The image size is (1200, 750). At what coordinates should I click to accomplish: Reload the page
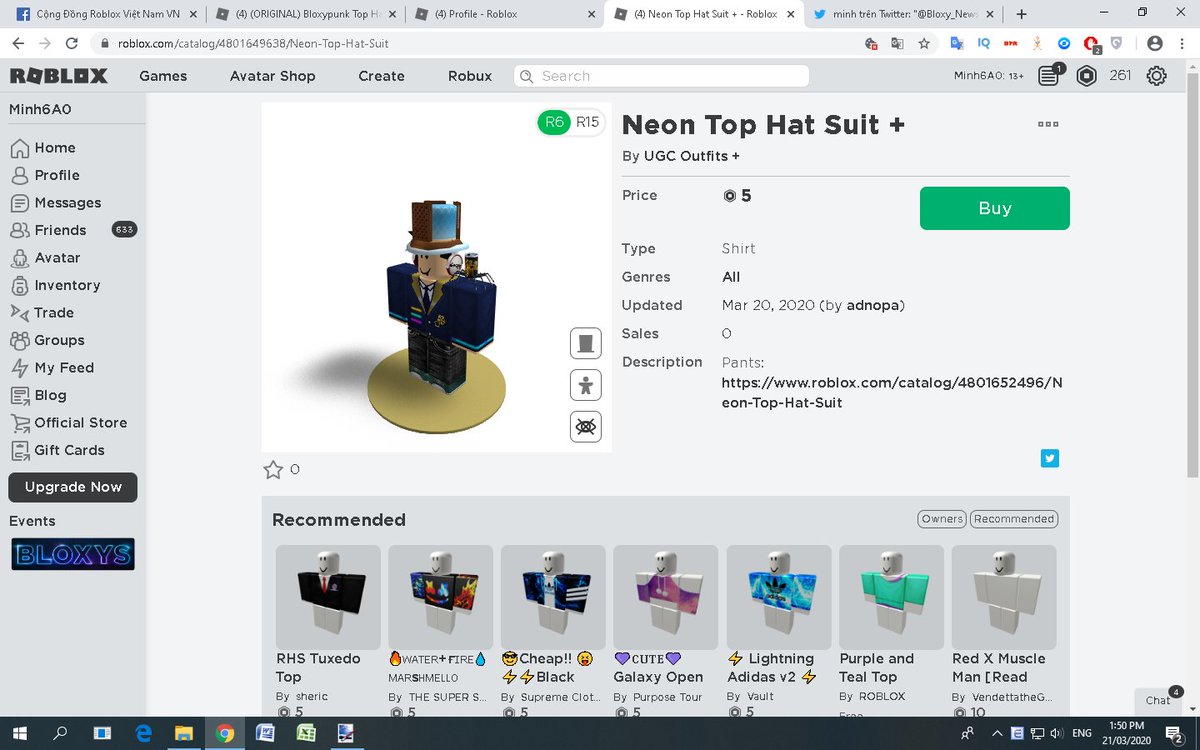(x=71, y=44)
